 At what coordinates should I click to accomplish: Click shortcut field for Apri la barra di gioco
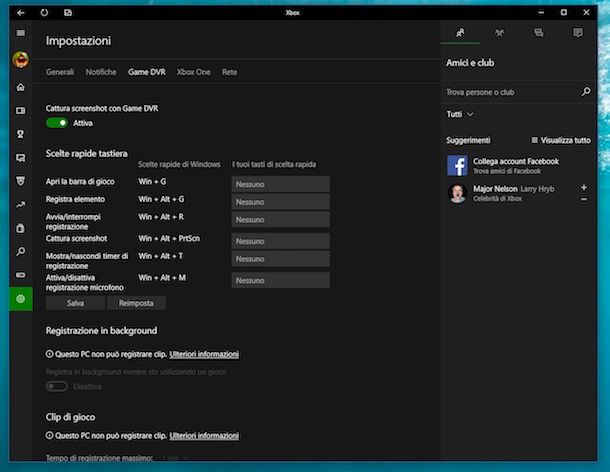tap(280, 184)
